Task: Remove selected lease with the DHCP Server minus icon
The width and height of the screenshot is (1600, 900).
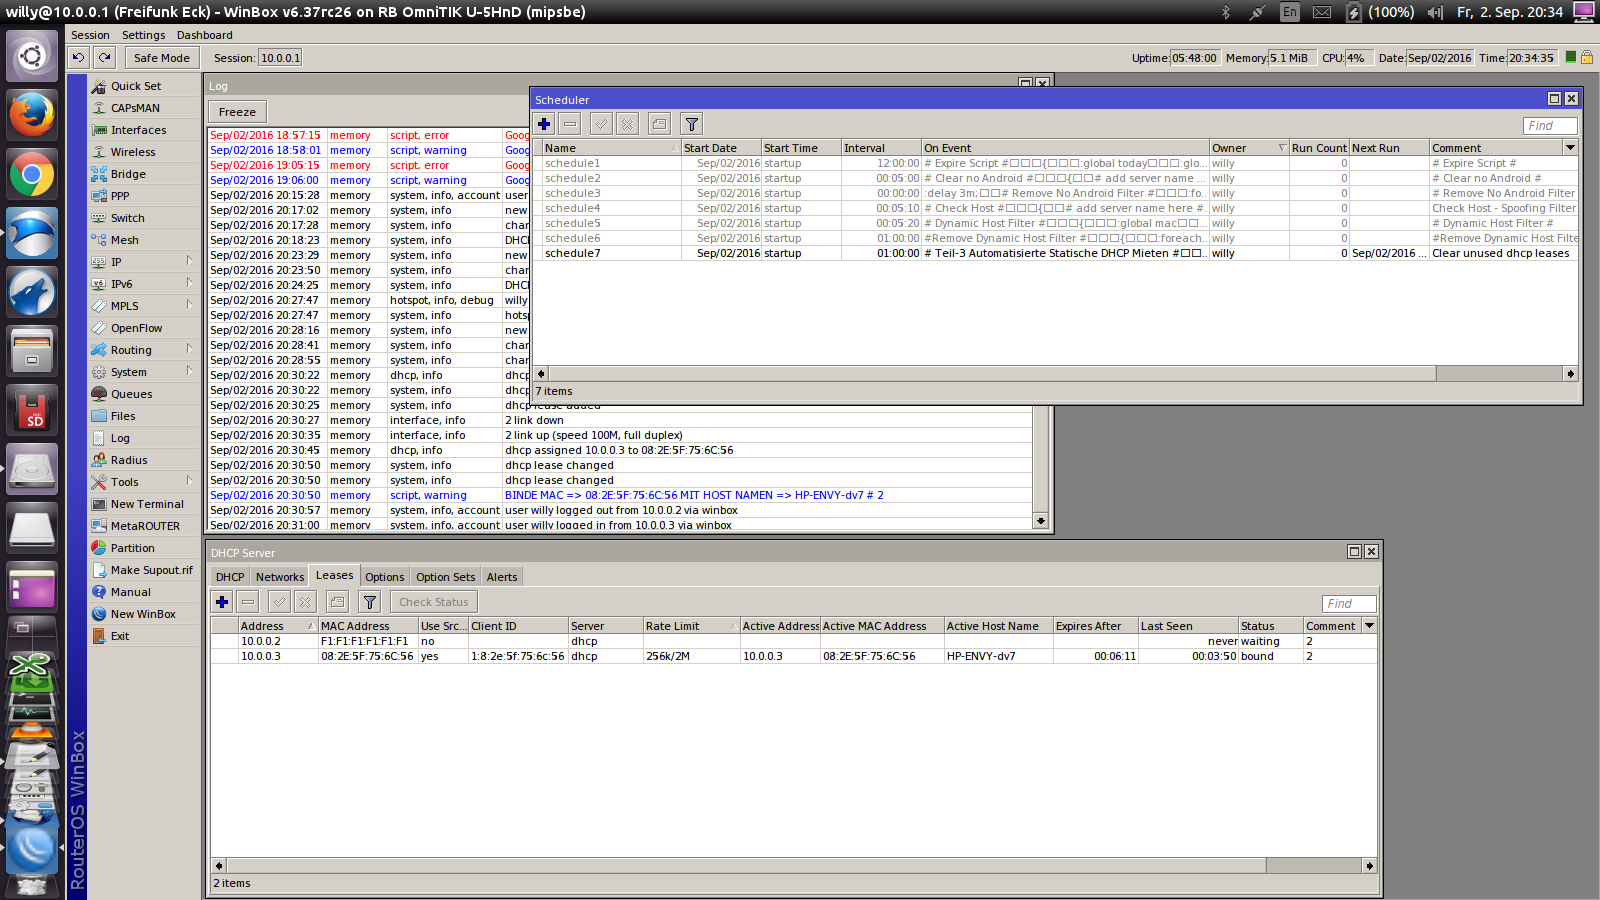Action: coord(248,602)
